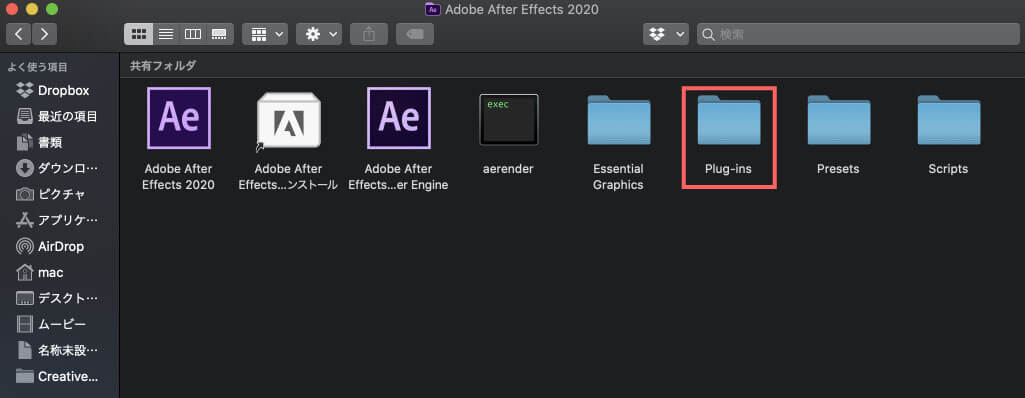Select the After Effects Render Engine icon

pos(399,118)
